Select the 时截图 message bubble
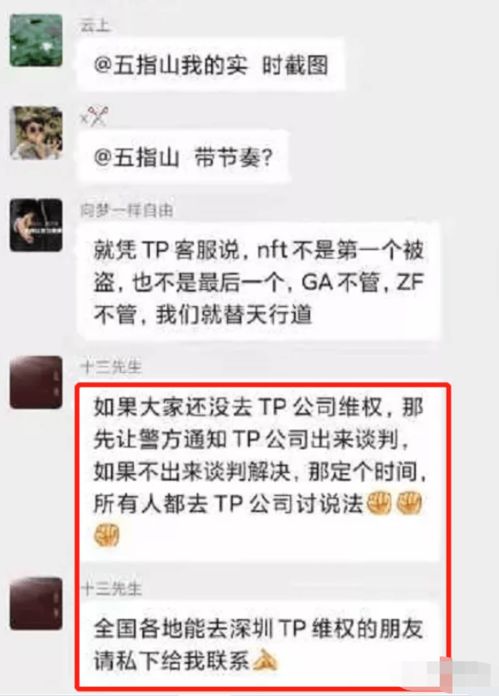Screen dimensions: 499x696 [211, 65]
